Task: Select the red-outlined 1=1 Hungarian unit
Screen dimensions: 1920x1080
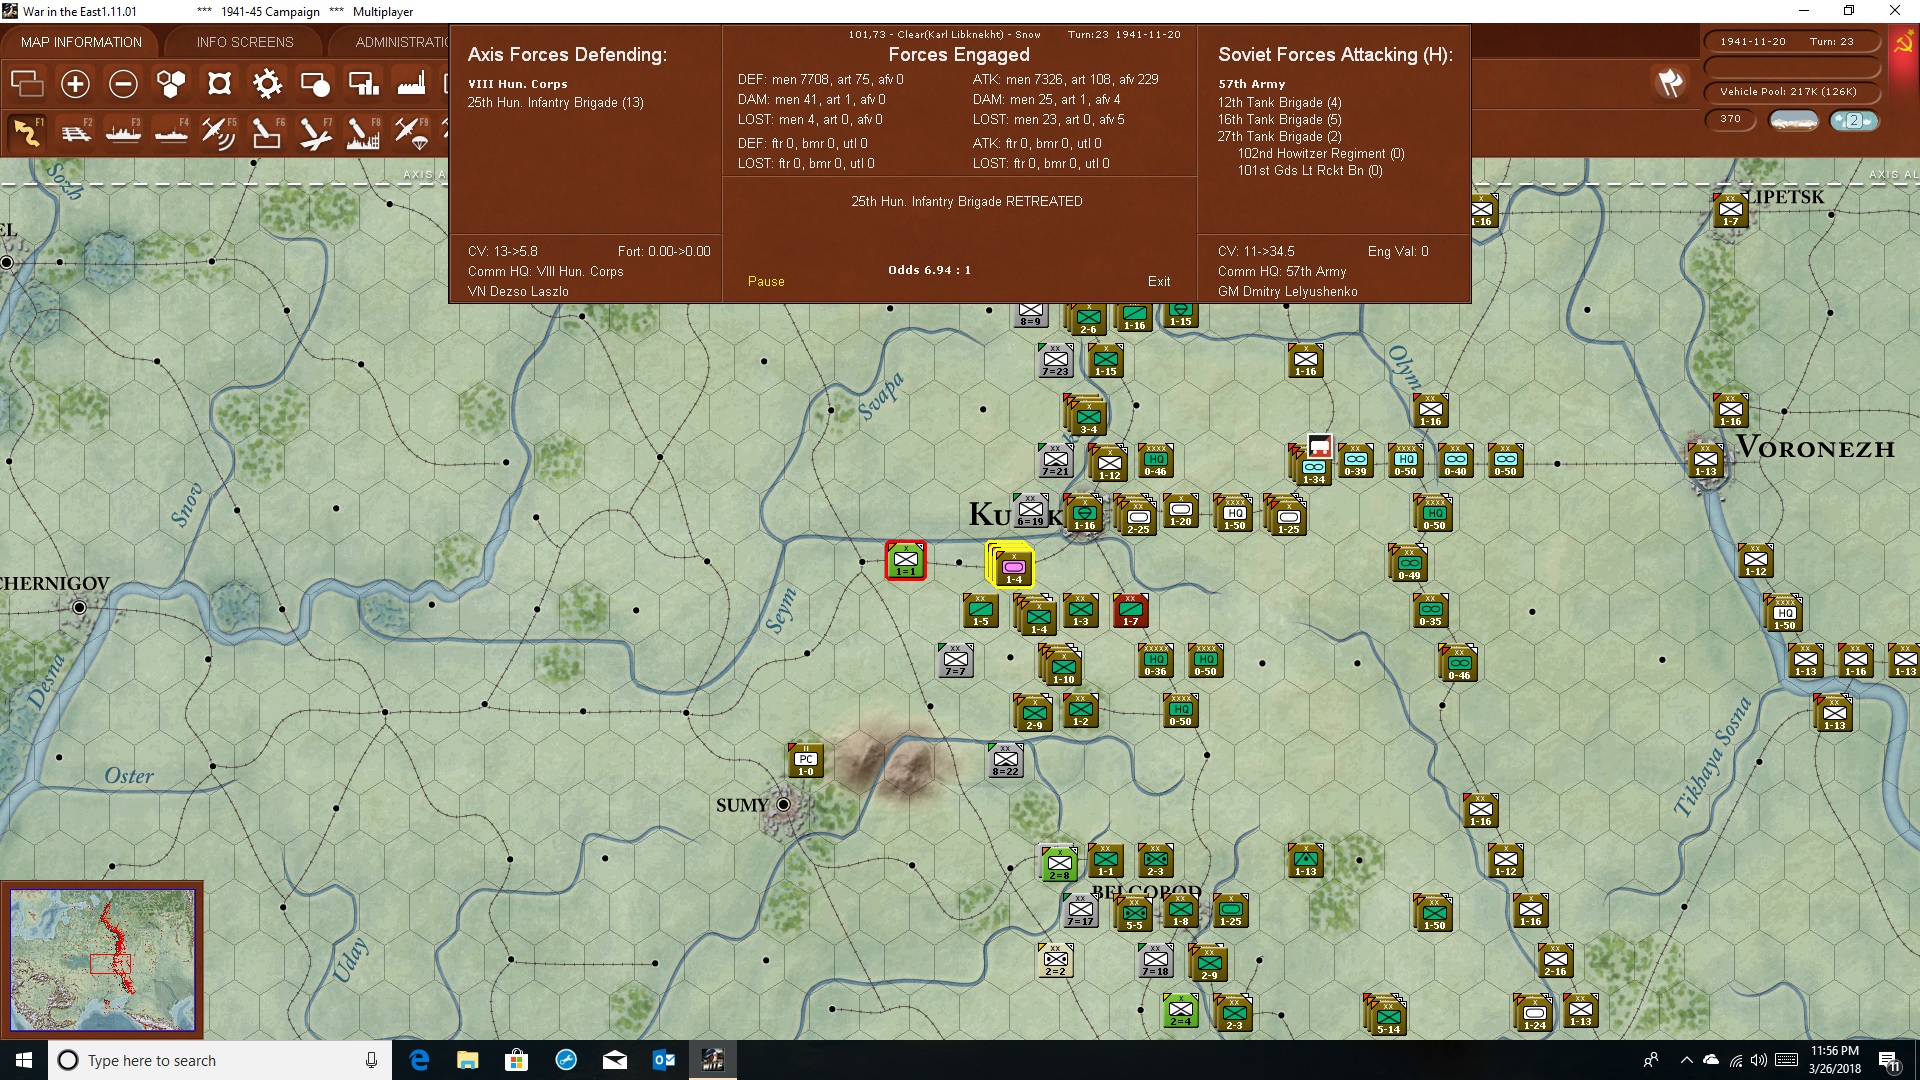Action: 906,561
